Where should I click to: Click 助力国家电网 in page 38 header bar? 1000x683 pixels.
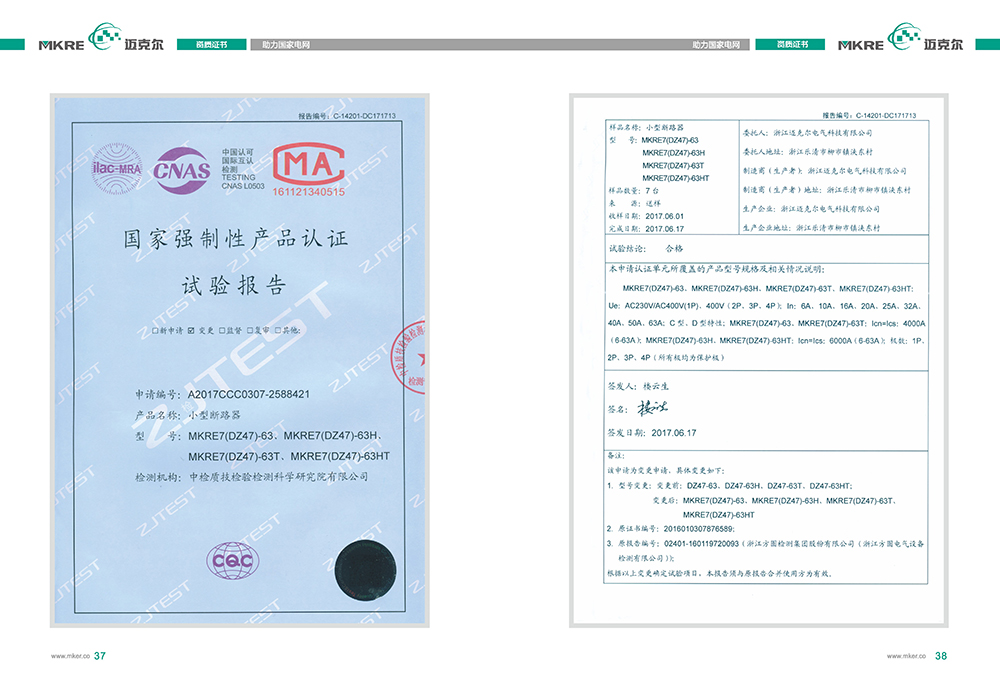(716, 45)
